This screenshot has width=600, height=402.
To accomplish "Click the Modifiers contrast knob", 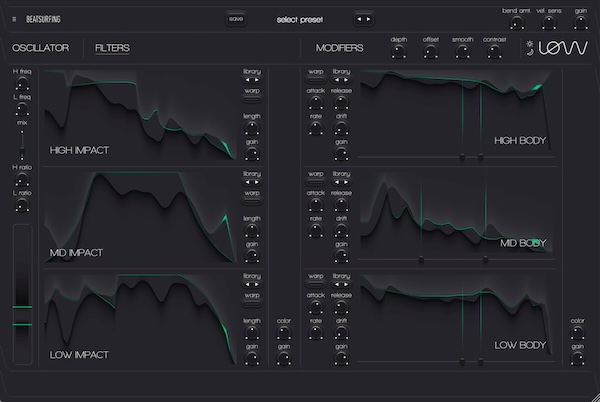I will click(x=493, y=51).
